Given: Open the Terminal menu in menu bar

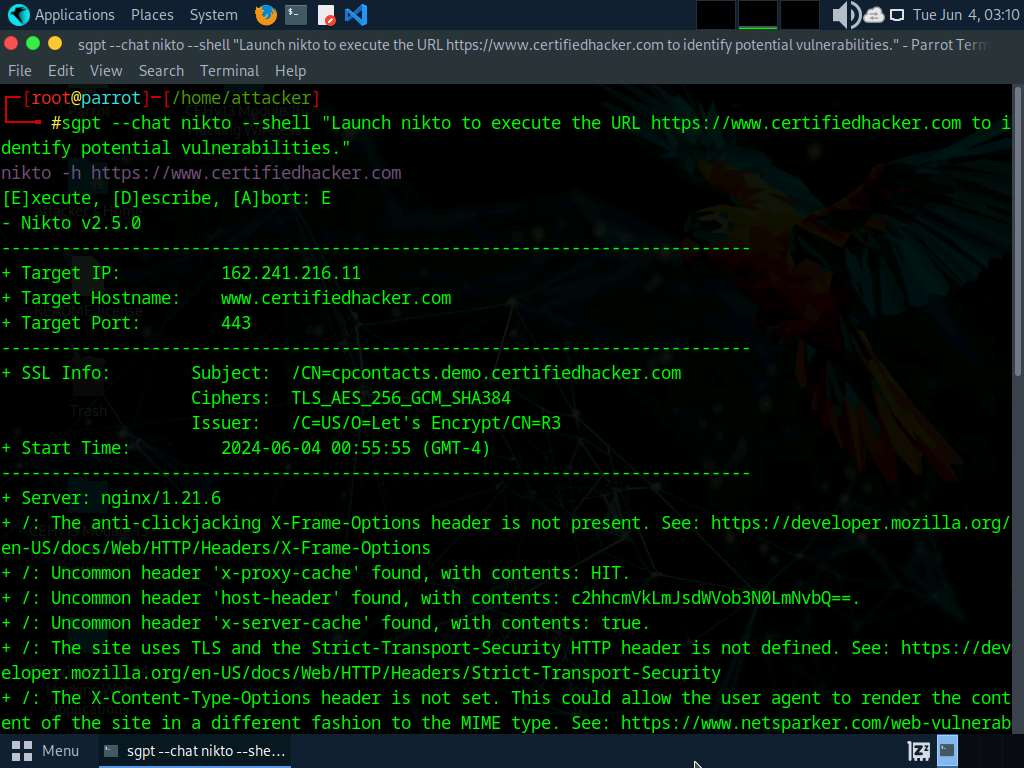Looking at the screenshot, I should pos(229,71).
